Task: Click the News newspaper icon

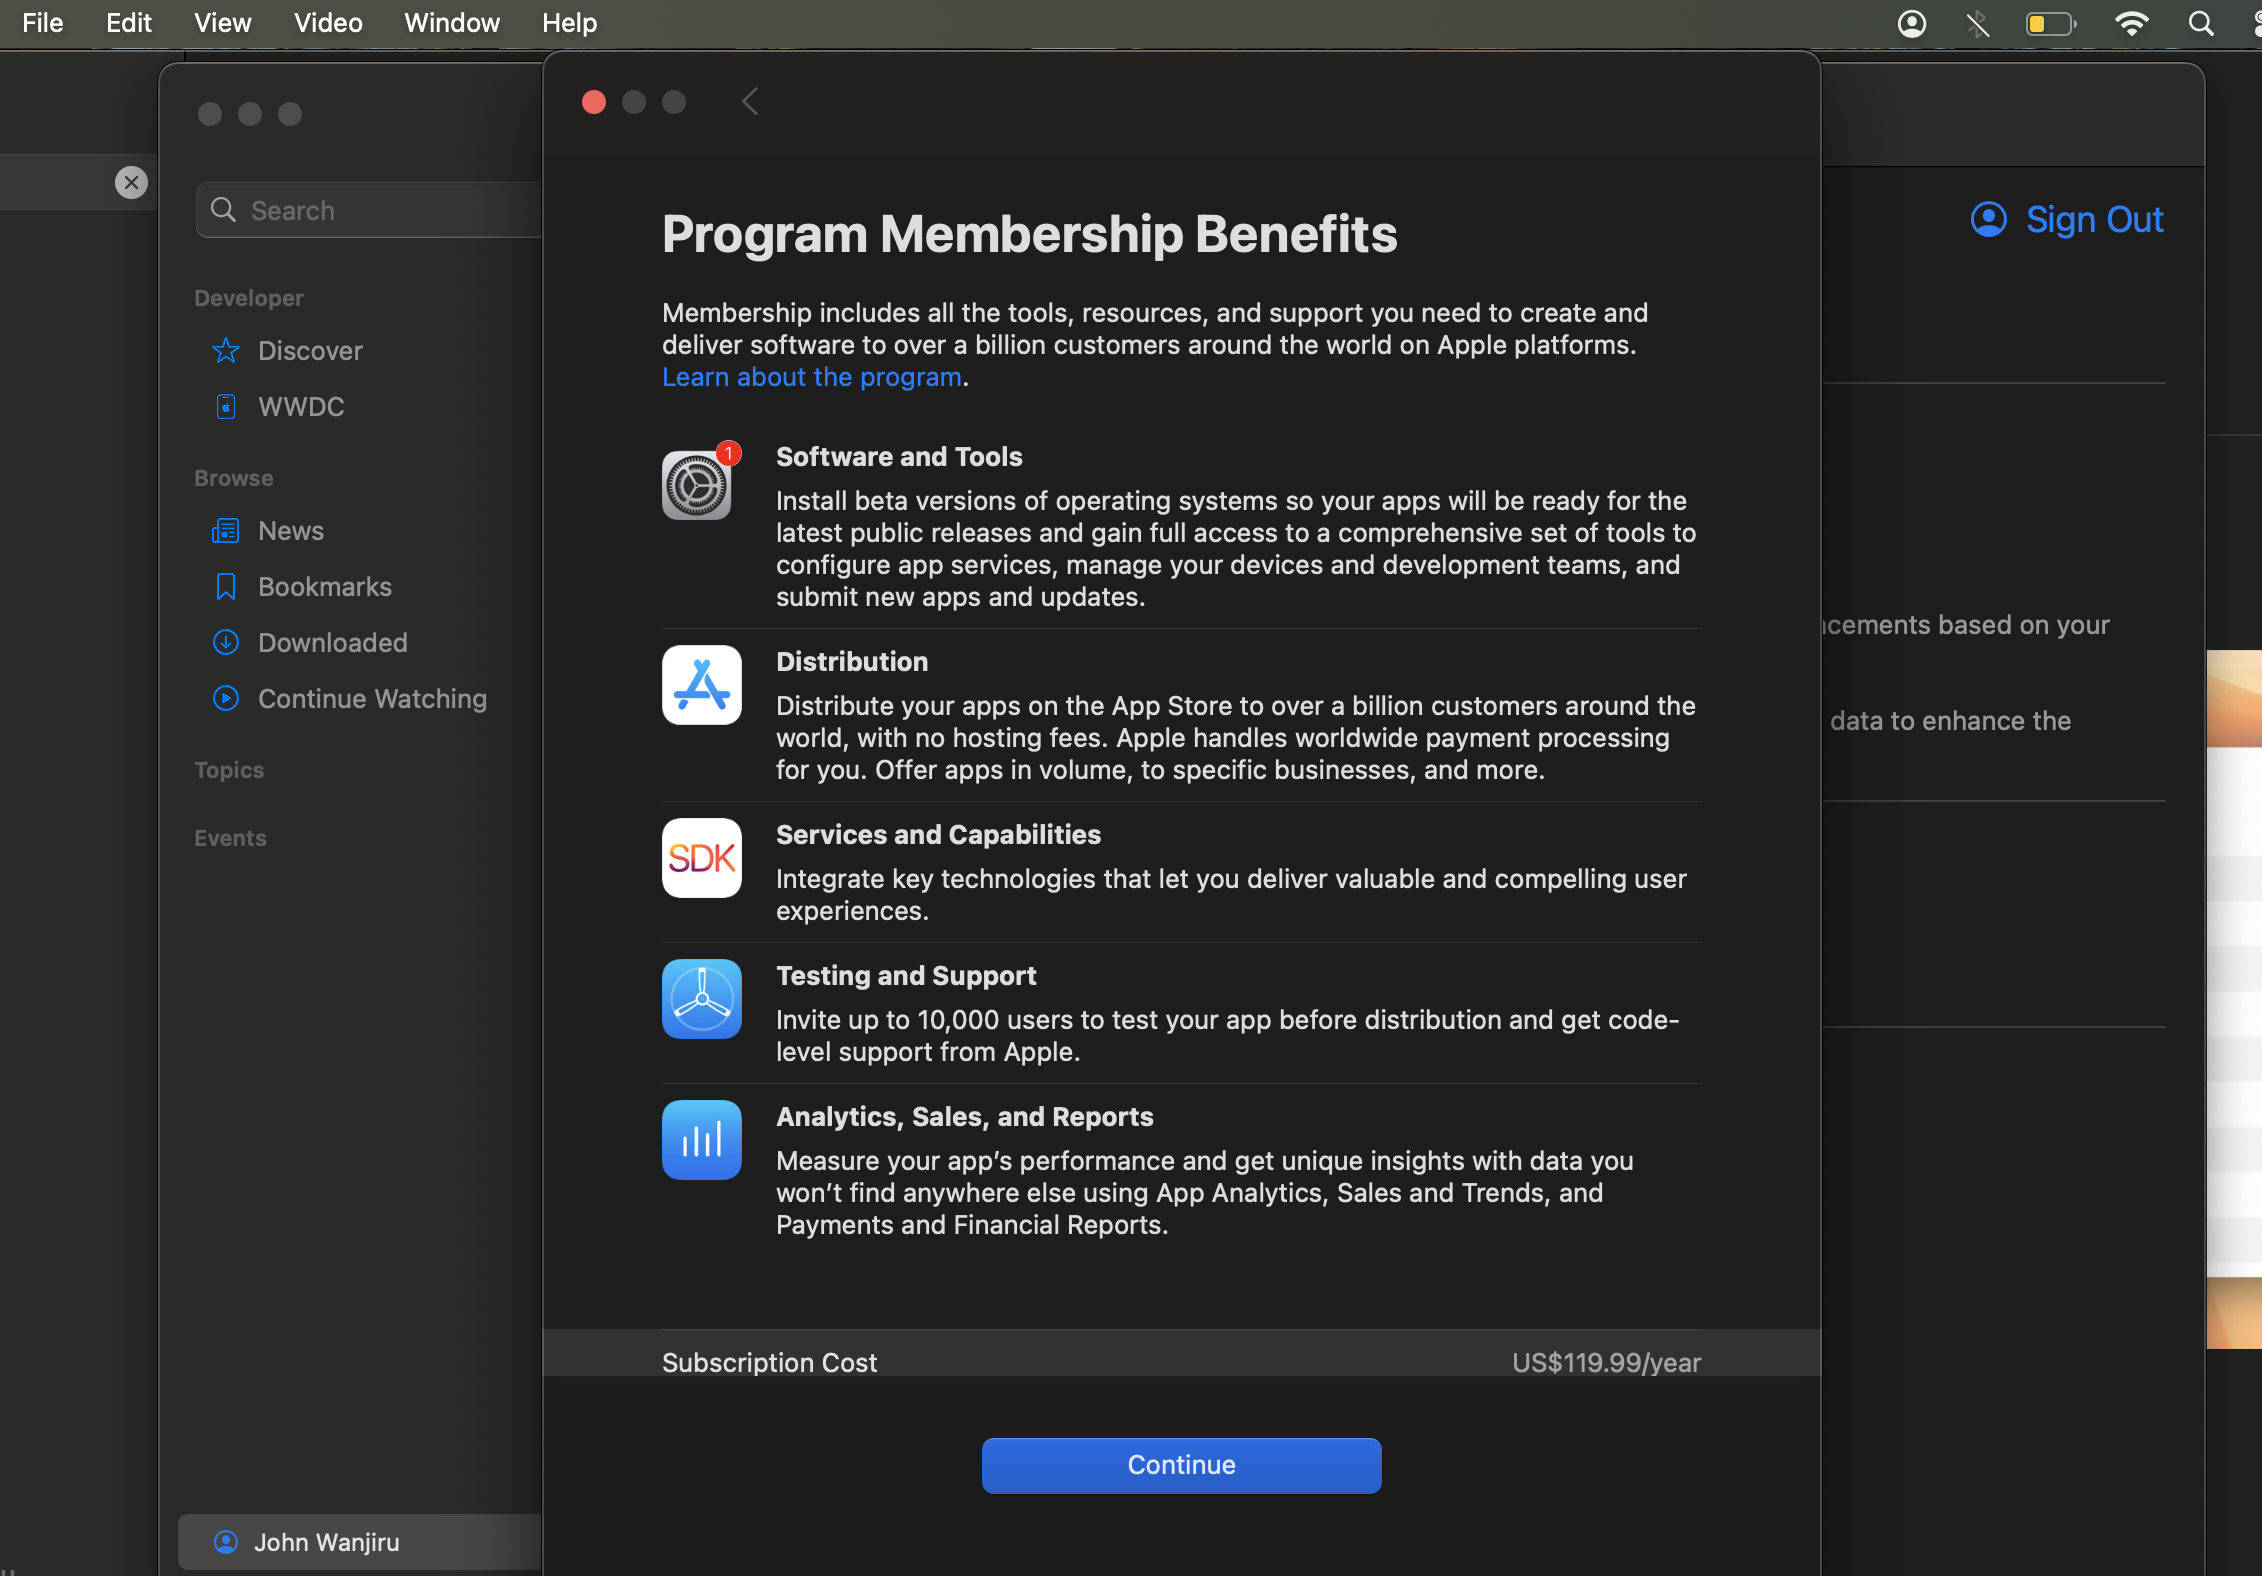Action: pyautogui.click(x=226, y=531)
